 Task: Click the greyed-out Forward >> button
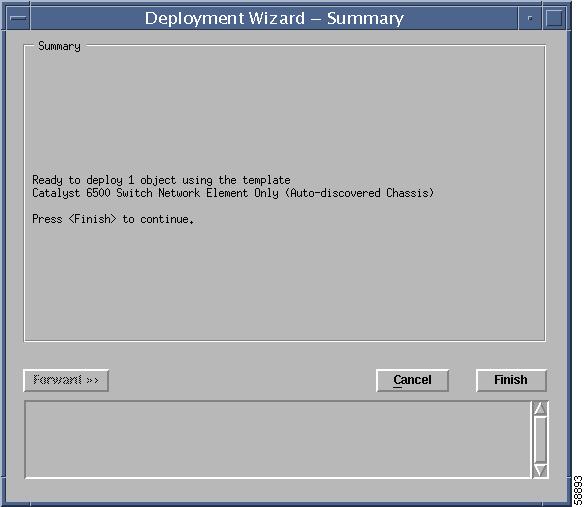click(x=66, y=380)
